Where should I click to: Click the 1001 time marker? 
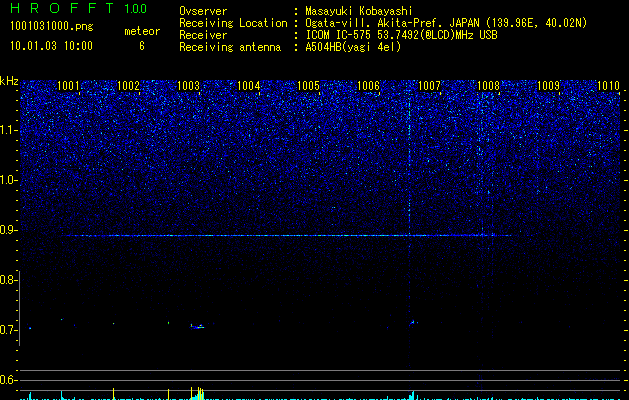point(68,85)
